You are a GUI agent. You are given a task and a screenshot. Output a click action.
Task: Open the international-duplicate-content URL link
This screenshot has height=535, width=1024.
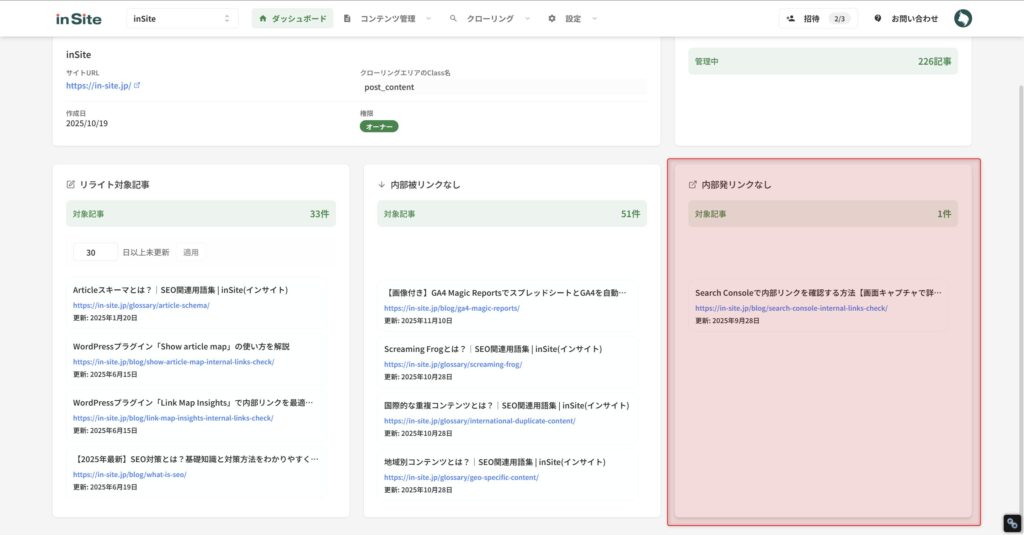479,421
